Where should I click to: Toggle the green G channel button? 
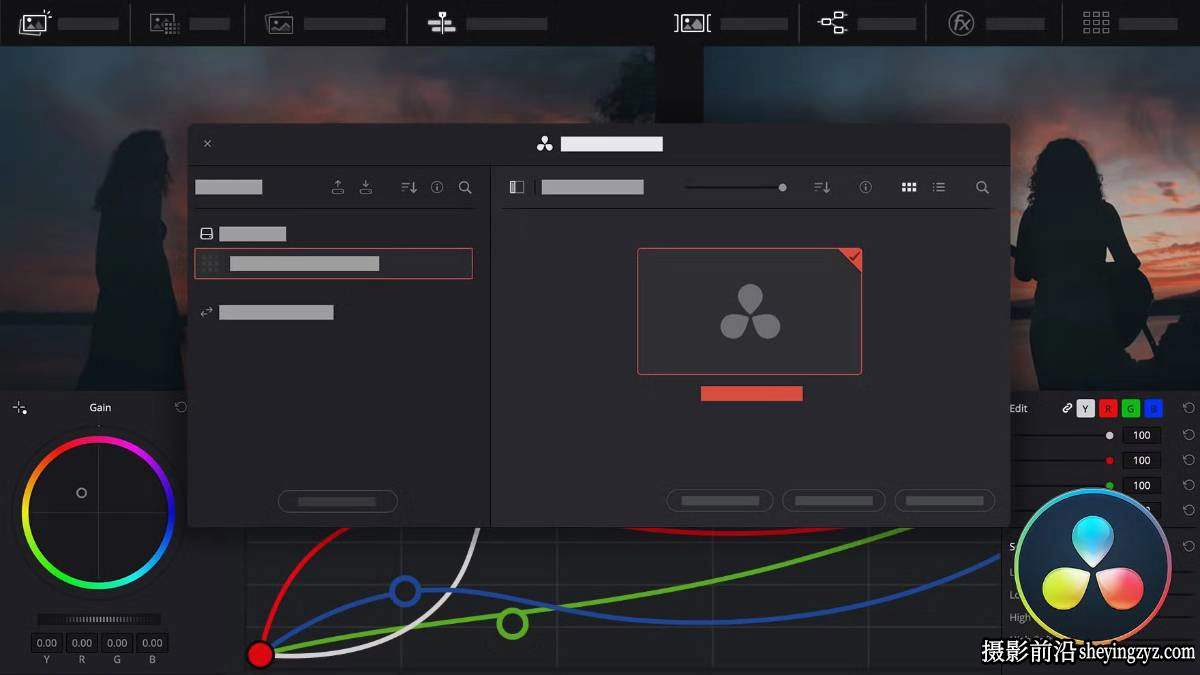(x=1131, y=408)
